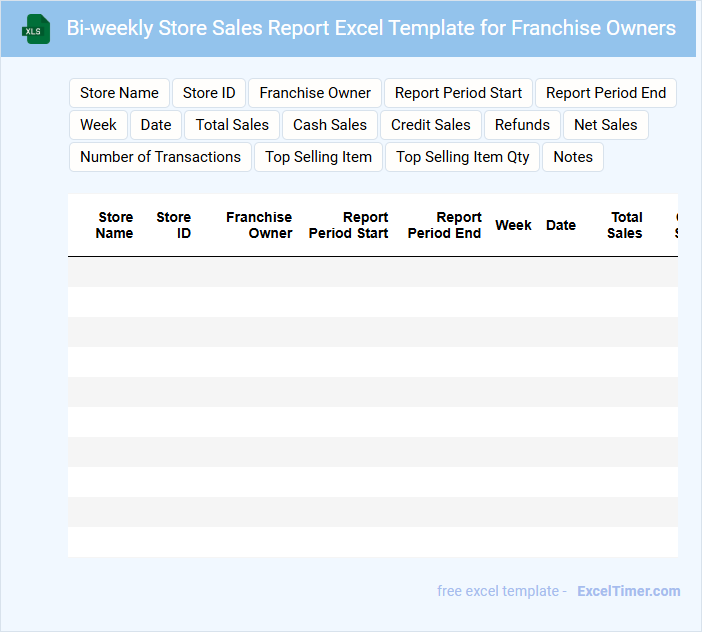Viewport: 702px width, 632px height.
Task: Click the Report Period Start column header
Action: pyautogui.click(x=349, y=225)
